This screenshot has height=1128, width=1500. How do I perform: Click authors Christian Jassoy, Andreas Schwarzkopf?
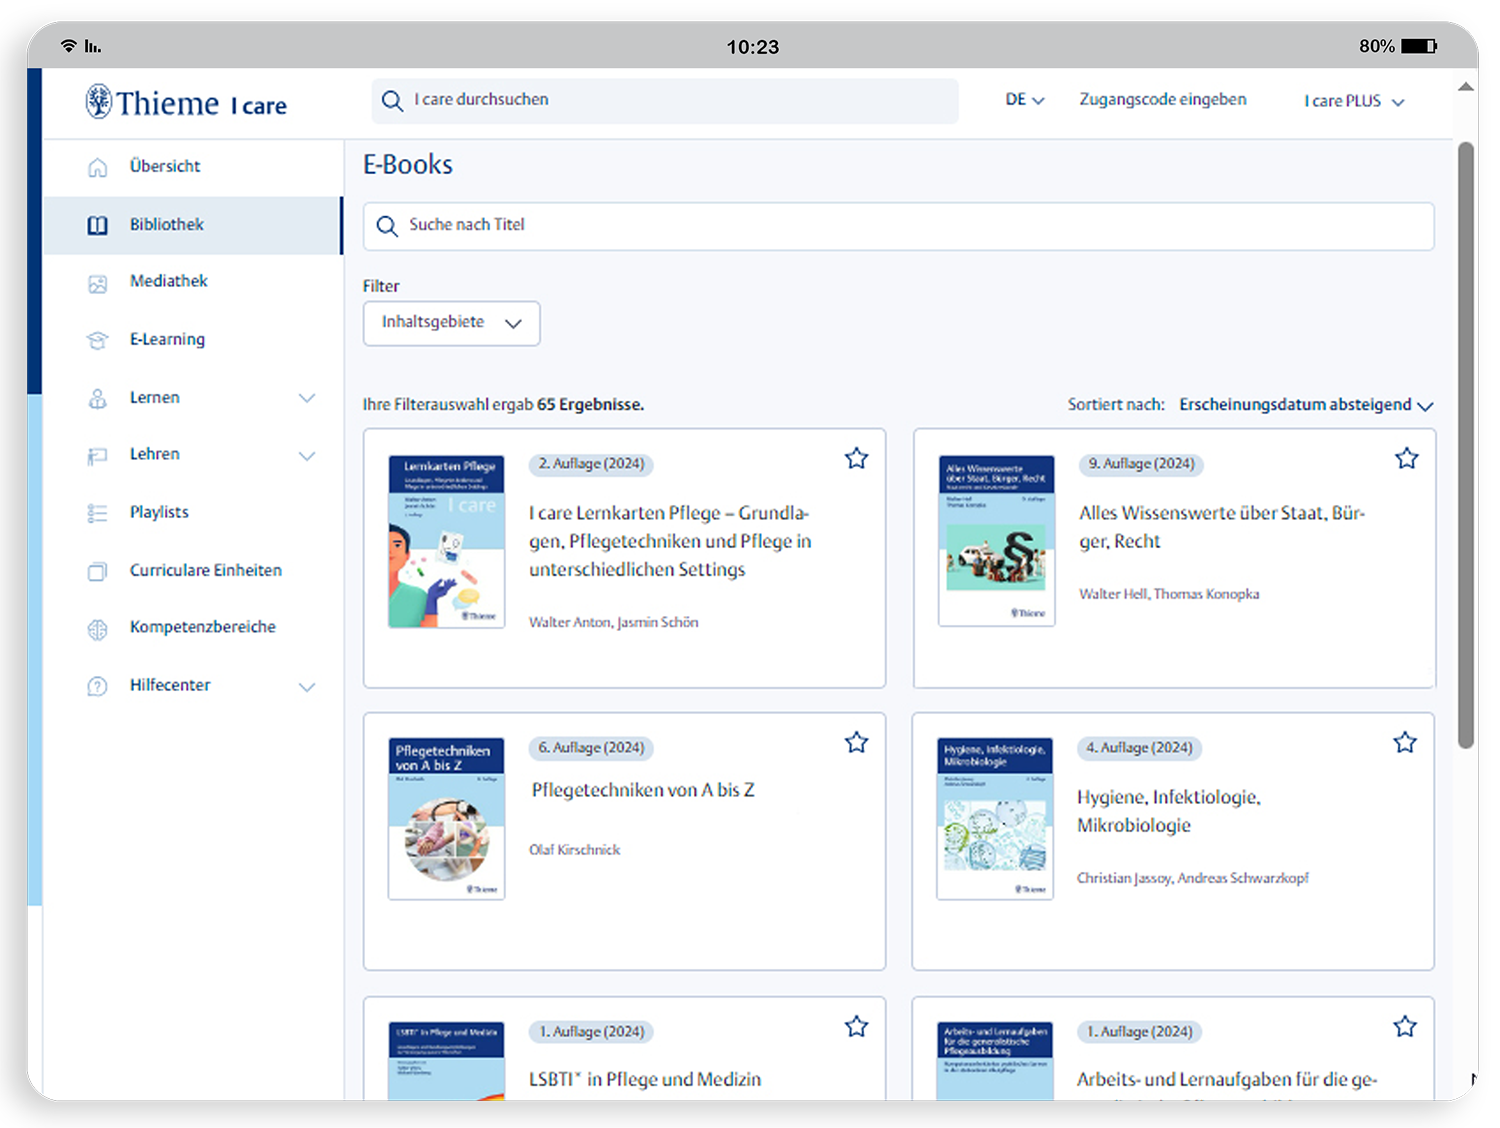pos(1193,878)
